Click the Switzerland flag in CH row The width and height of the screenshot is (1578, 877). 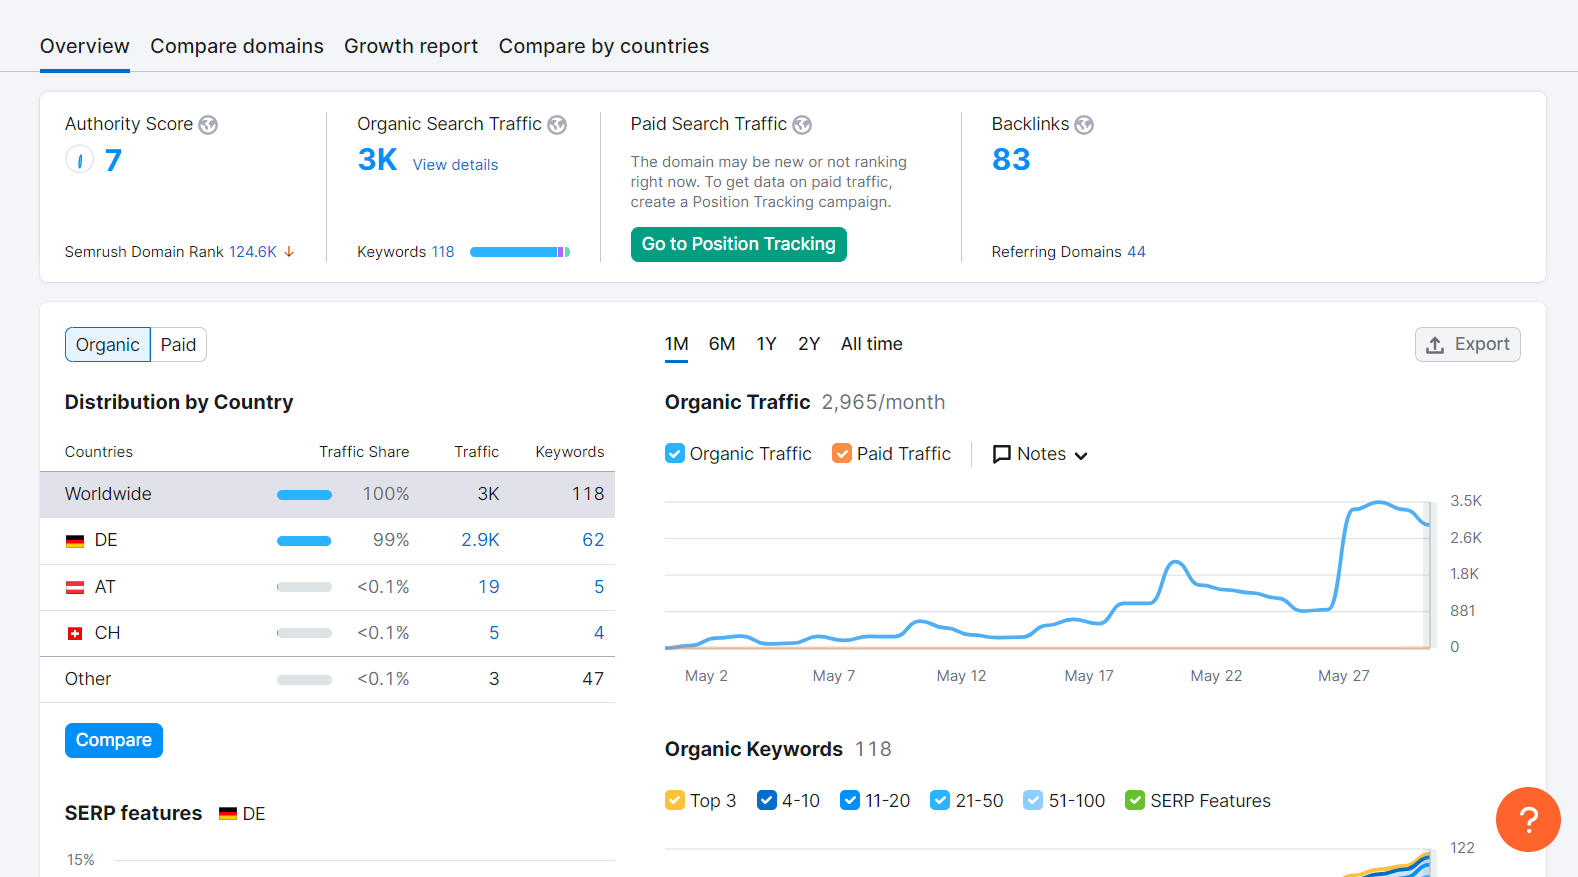coord(75,634)
